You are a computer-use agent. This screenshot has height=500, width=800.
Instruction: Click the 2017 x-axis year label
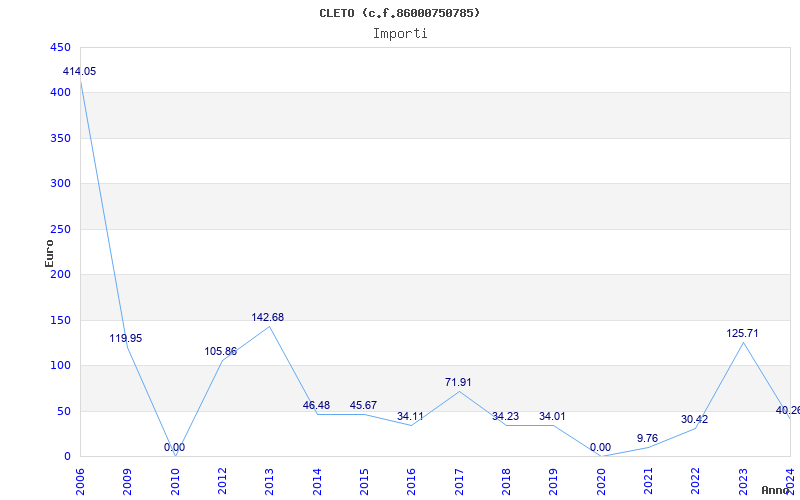coord(459,482)
